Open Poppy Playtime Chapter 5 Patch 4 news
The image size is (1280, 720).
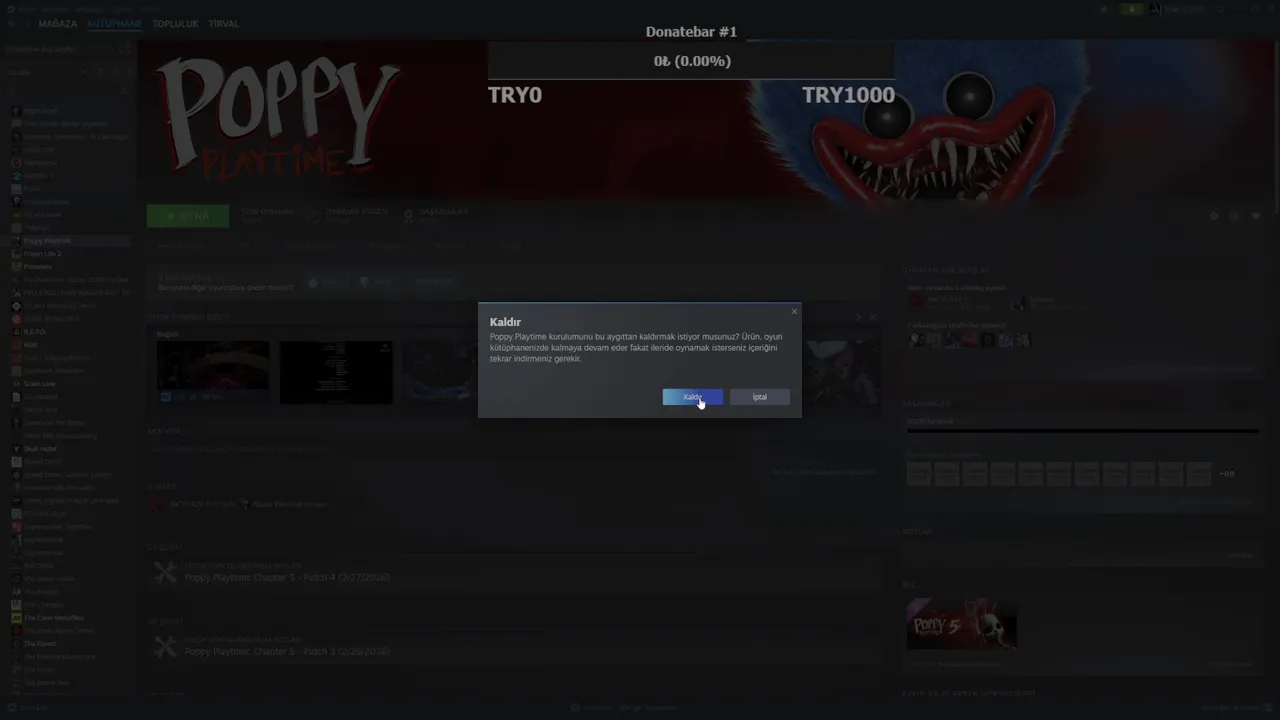287,578
